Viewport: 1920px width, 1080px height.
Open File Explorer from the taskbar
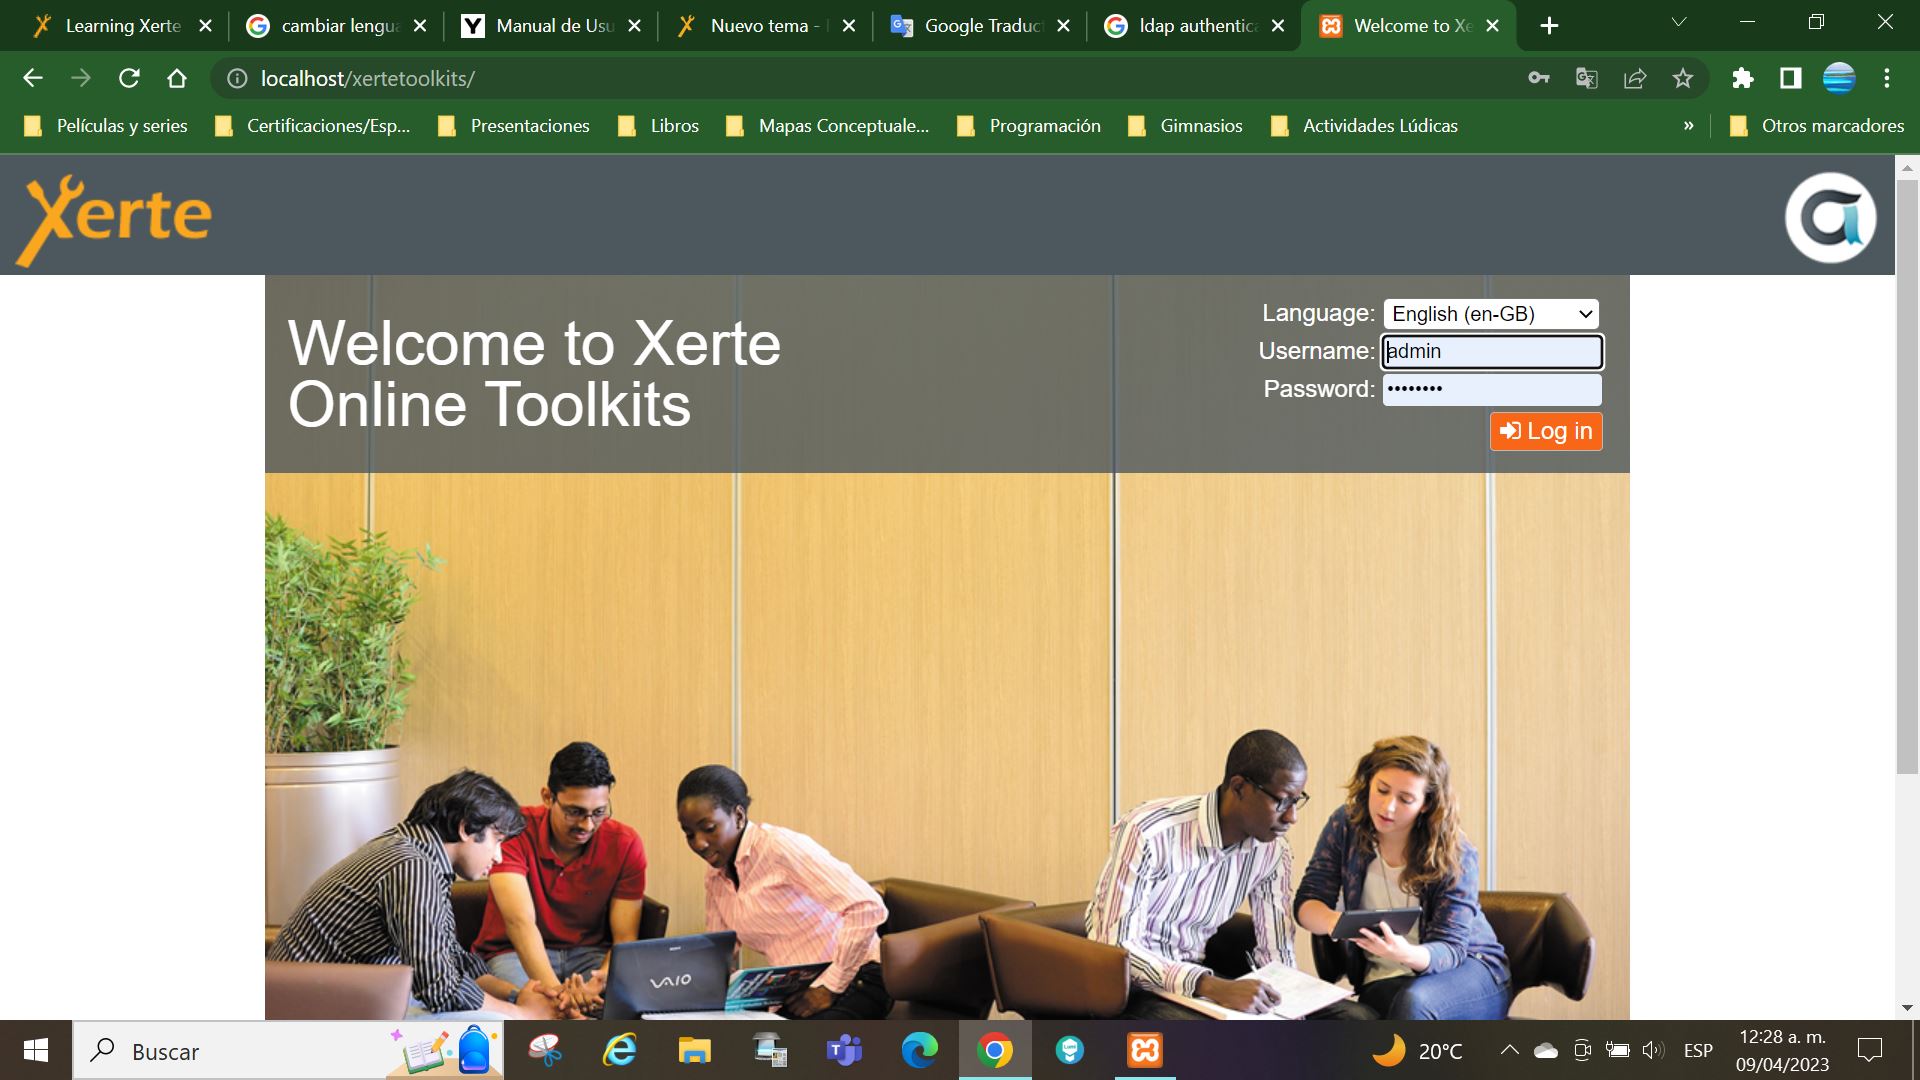(x=694, y=1051)
